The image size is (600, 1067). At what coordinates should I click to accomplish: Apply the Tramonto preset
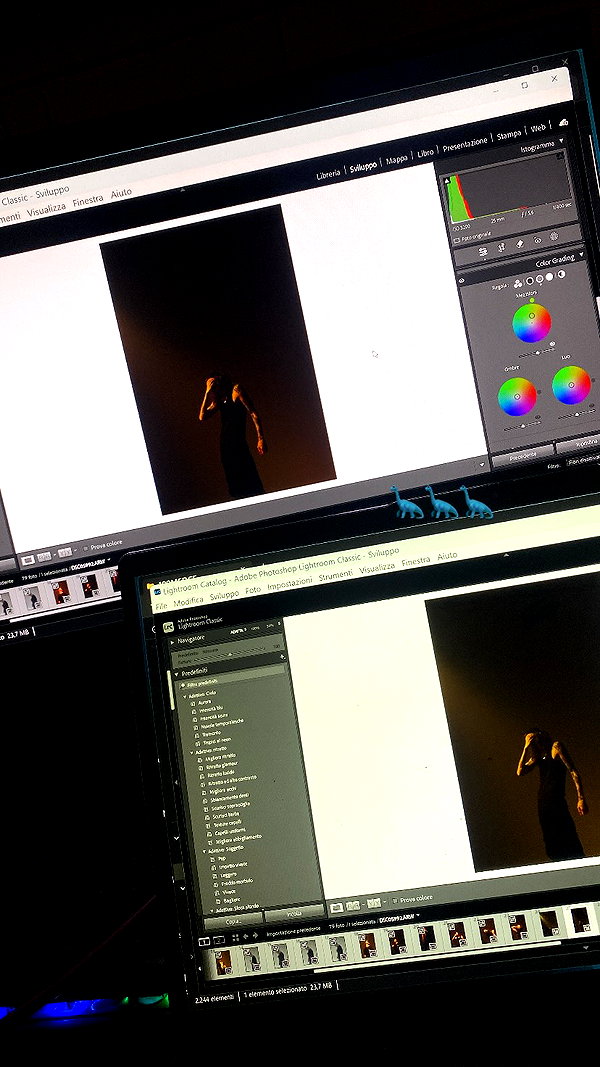point(210,734)
